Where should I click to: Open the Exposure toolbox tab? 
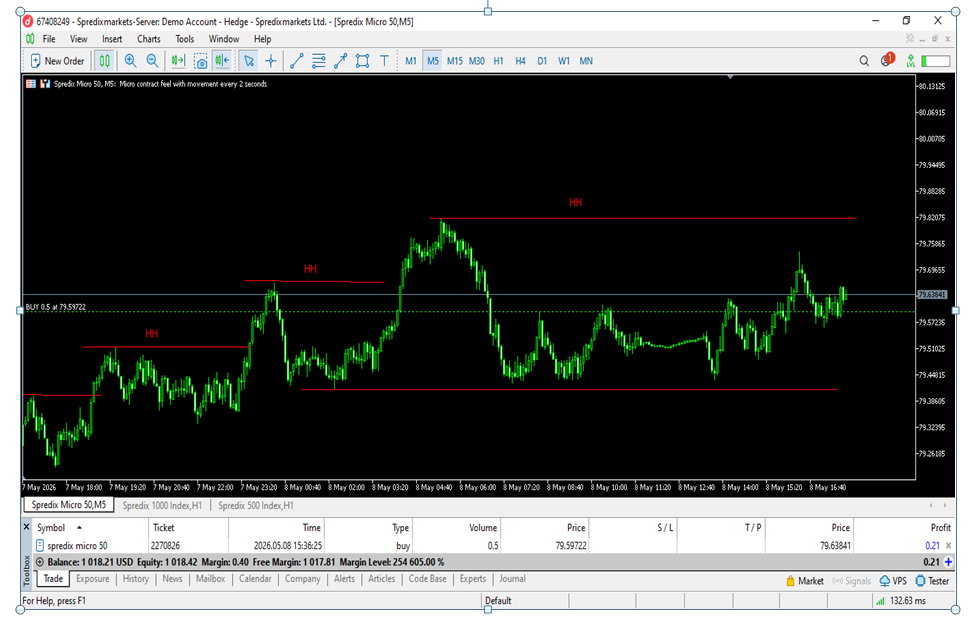point(93,579)
